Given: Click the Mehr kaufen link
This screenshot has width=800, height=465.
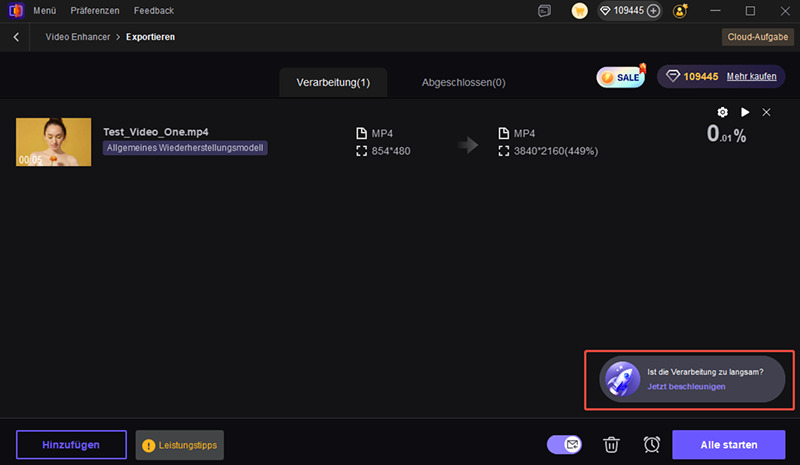Looking at the screenshot, I should pyautogui.click(x=751, y=76).
